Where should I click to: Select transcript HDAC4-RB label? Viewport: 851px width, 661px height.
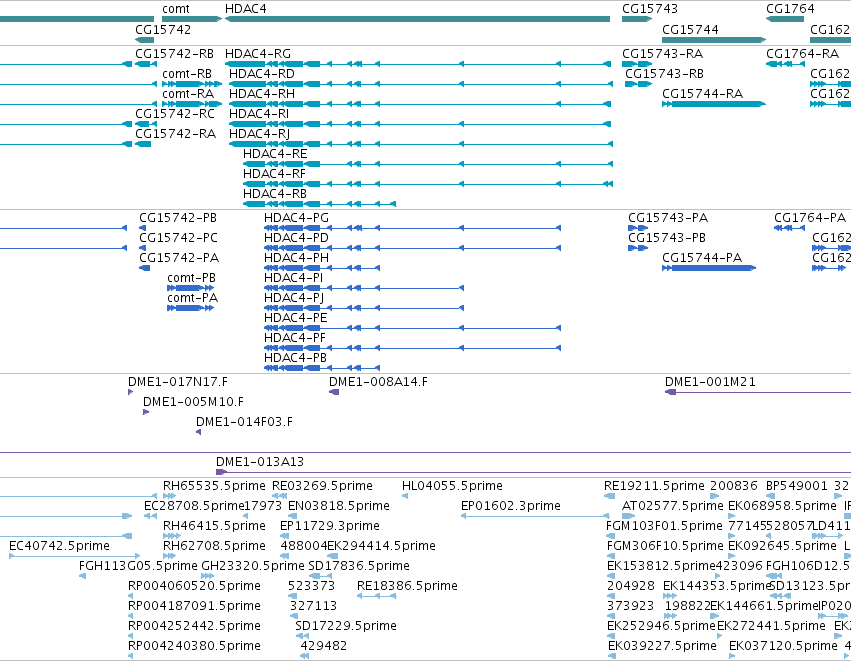coord(275,194)
